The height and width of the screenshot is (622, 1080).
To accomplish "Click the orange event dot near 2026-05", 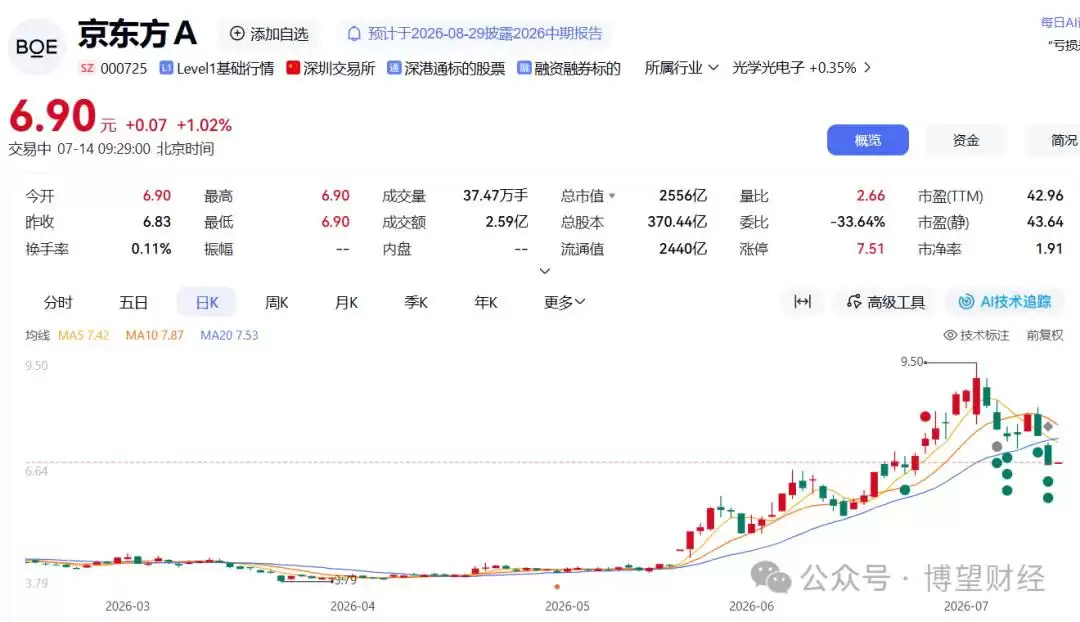I will click(x=557, y=587).
